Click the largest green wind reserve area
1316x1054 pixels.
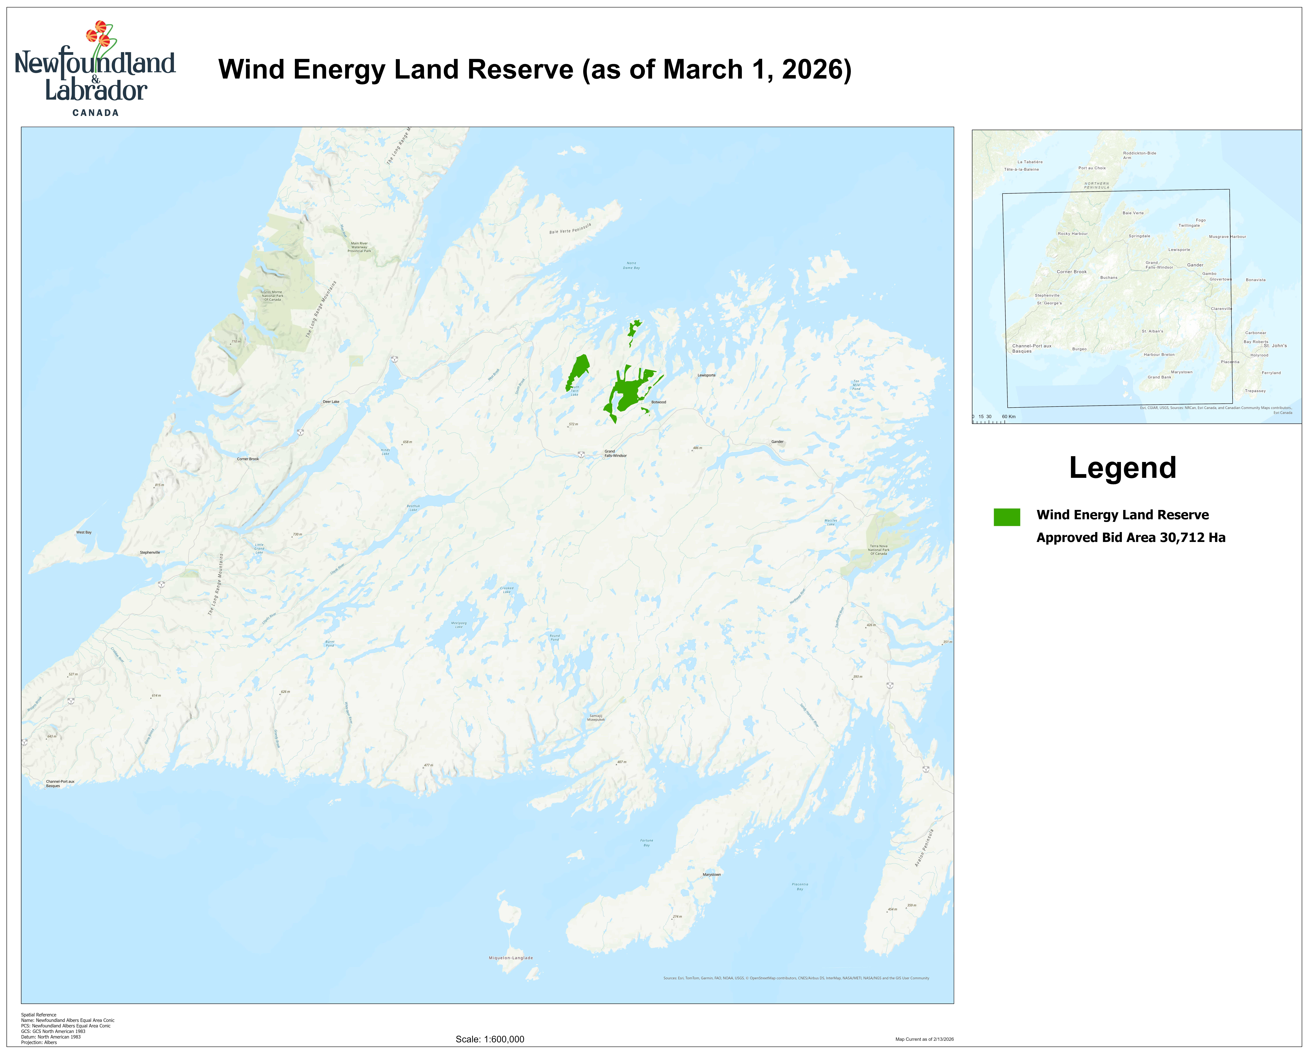coord(628,392)
